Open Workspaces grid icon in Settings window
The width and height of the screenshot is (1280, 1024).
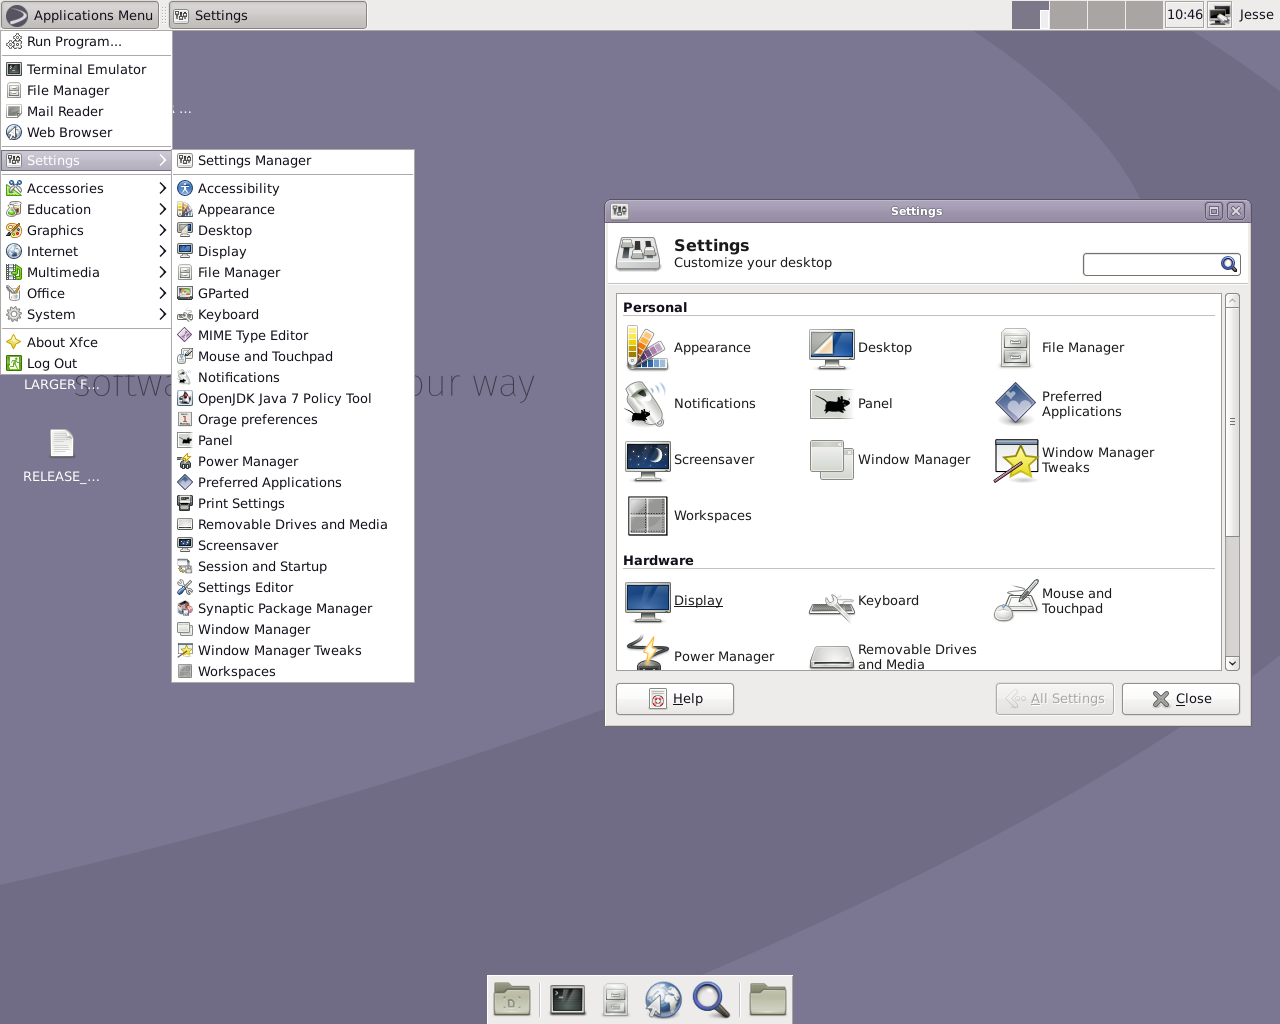point(647,515)
